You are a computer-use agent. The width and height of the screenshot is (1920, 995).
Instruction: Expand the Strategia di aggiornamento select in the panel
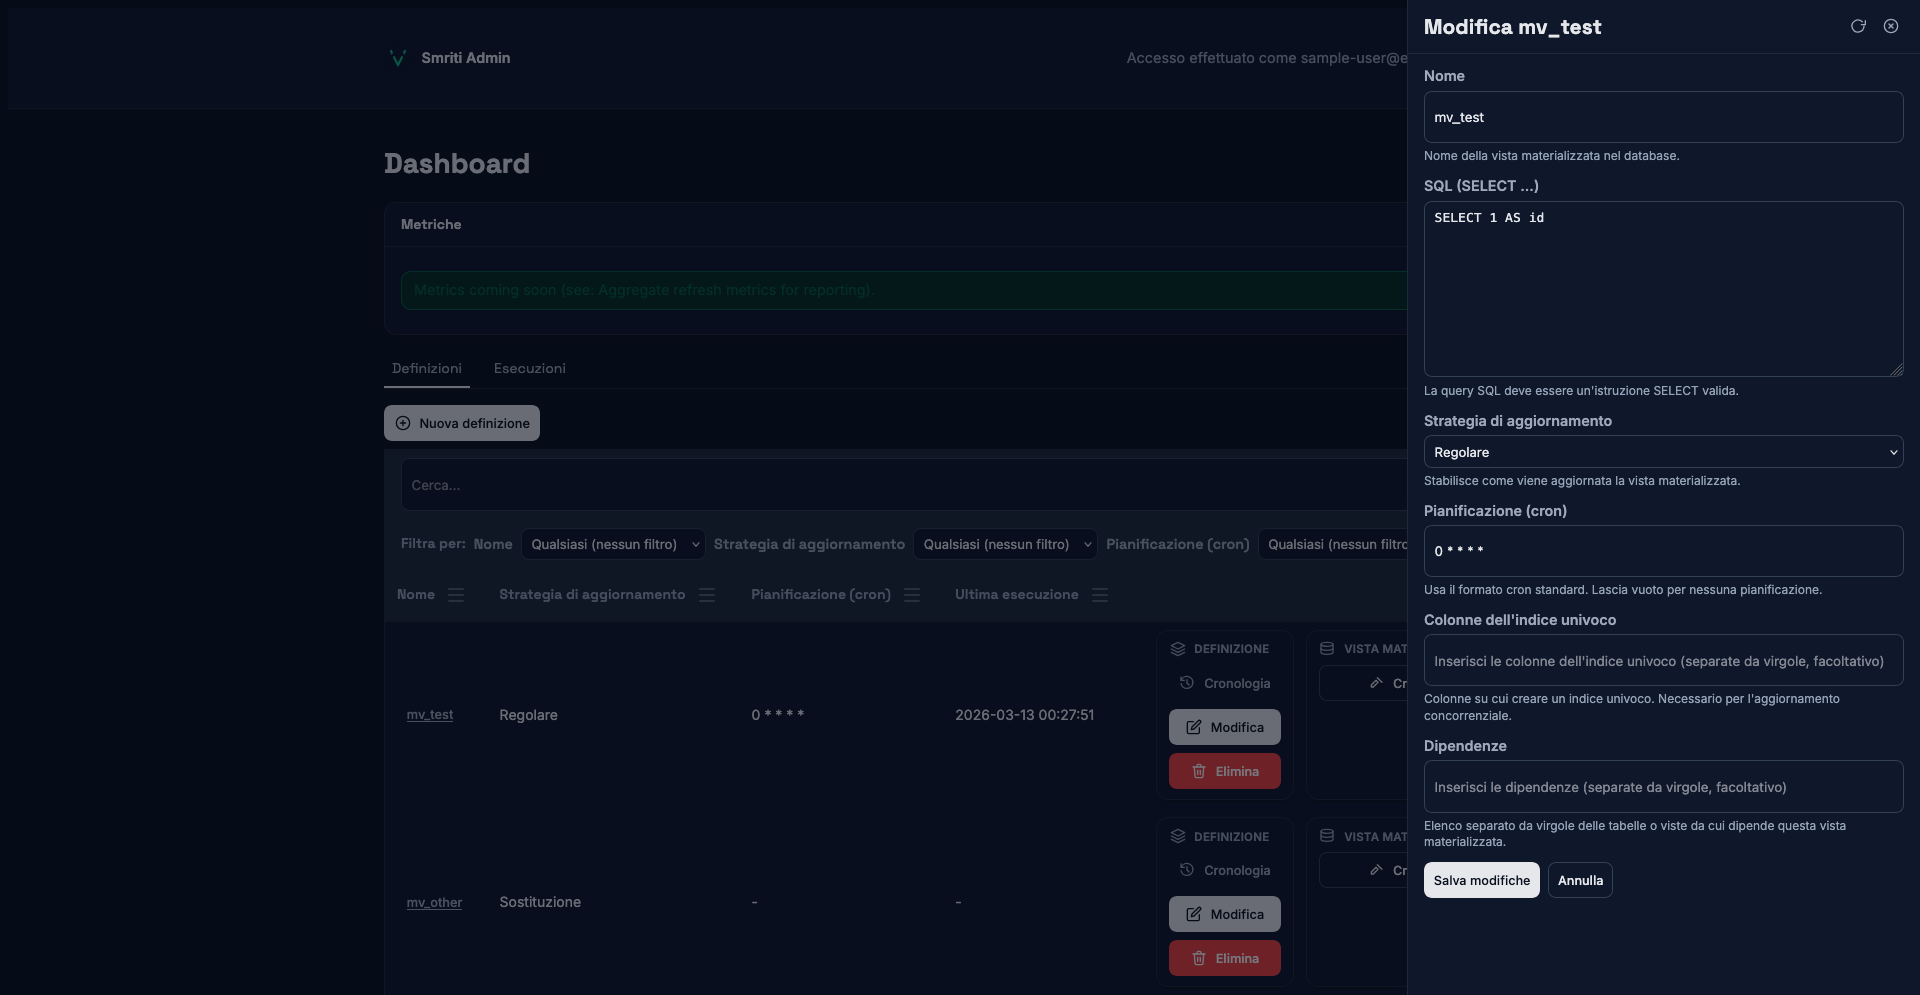[x=1662, y=452]
